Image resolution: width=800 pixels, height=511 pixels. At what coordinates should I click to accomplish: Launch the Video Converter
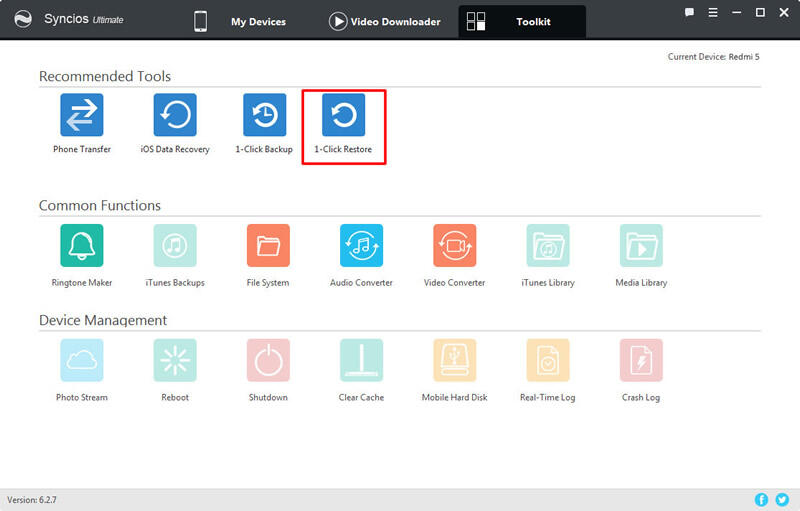pyautogui.click(x=454, y=245)
